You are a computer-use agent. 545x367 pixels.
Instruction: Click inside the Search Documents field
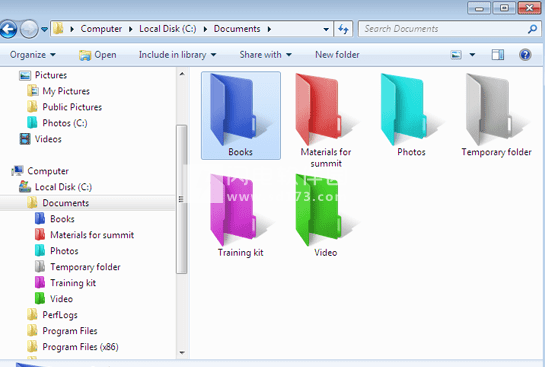pyautogui.click(x=449, y=29)
